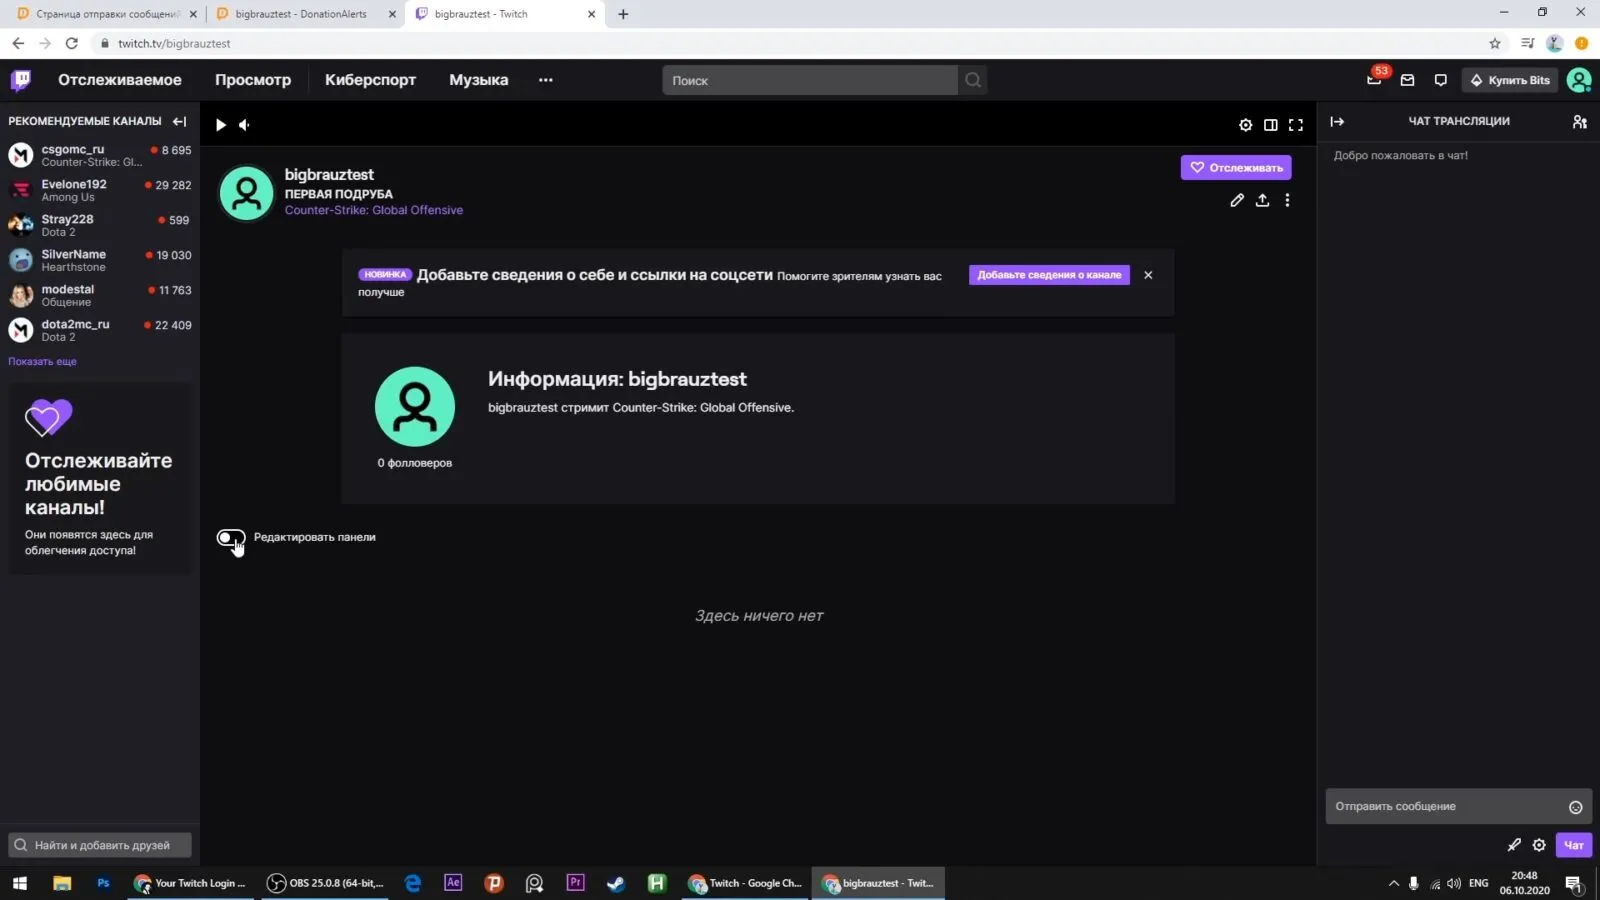This screenshot has width=1600, height=900.
Task: Open player settings gear
Action: pyautogui.click(x=1245, y=125)
